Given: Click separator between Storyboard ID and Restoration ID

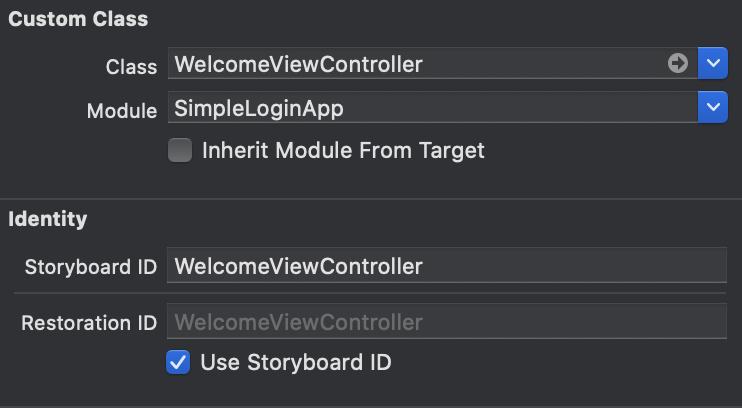Looking at the screenshot, I should 371,294.
